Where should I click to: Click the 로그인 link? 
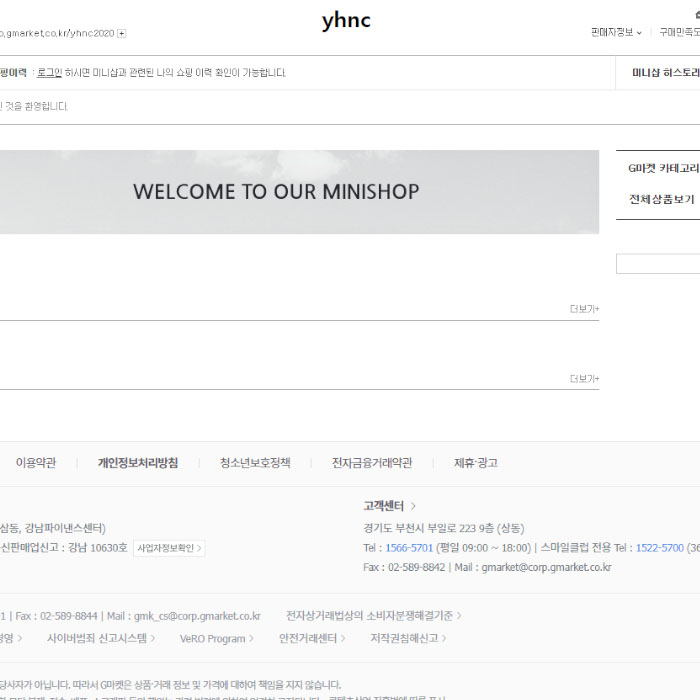(x=49, y=73)
